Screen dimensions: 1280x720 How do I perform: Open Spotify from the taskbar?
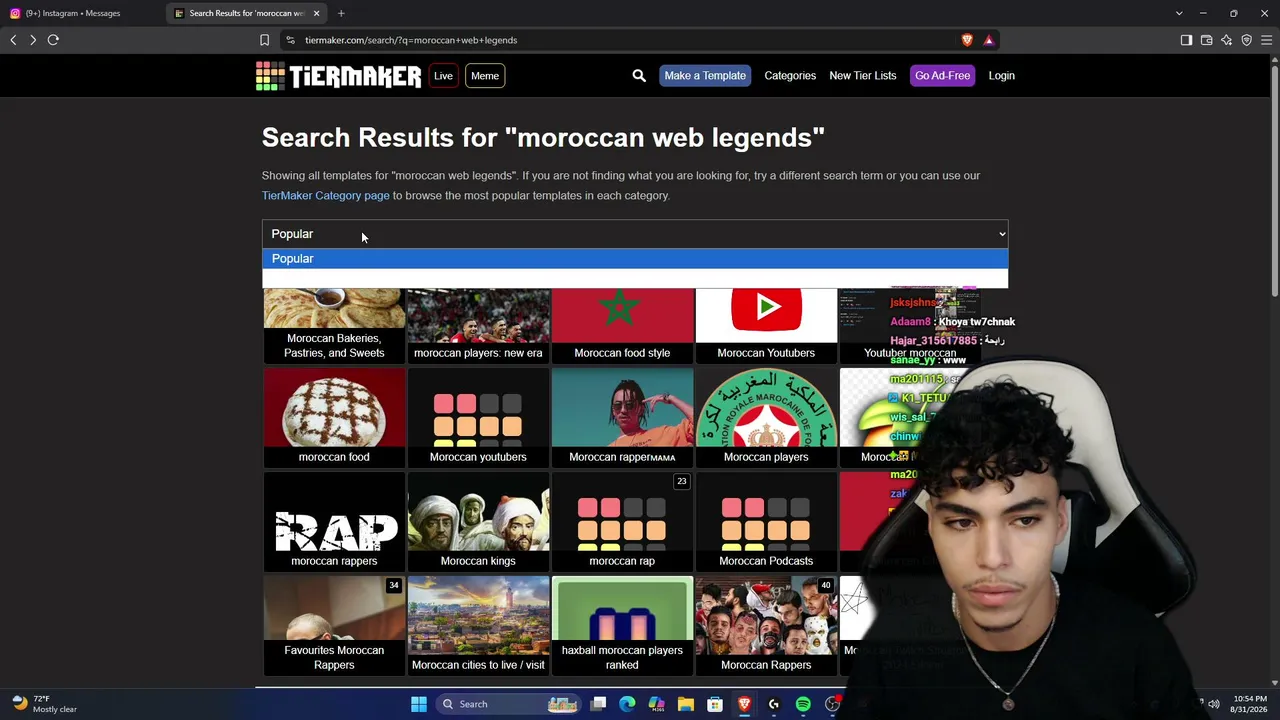coord(803,704)
